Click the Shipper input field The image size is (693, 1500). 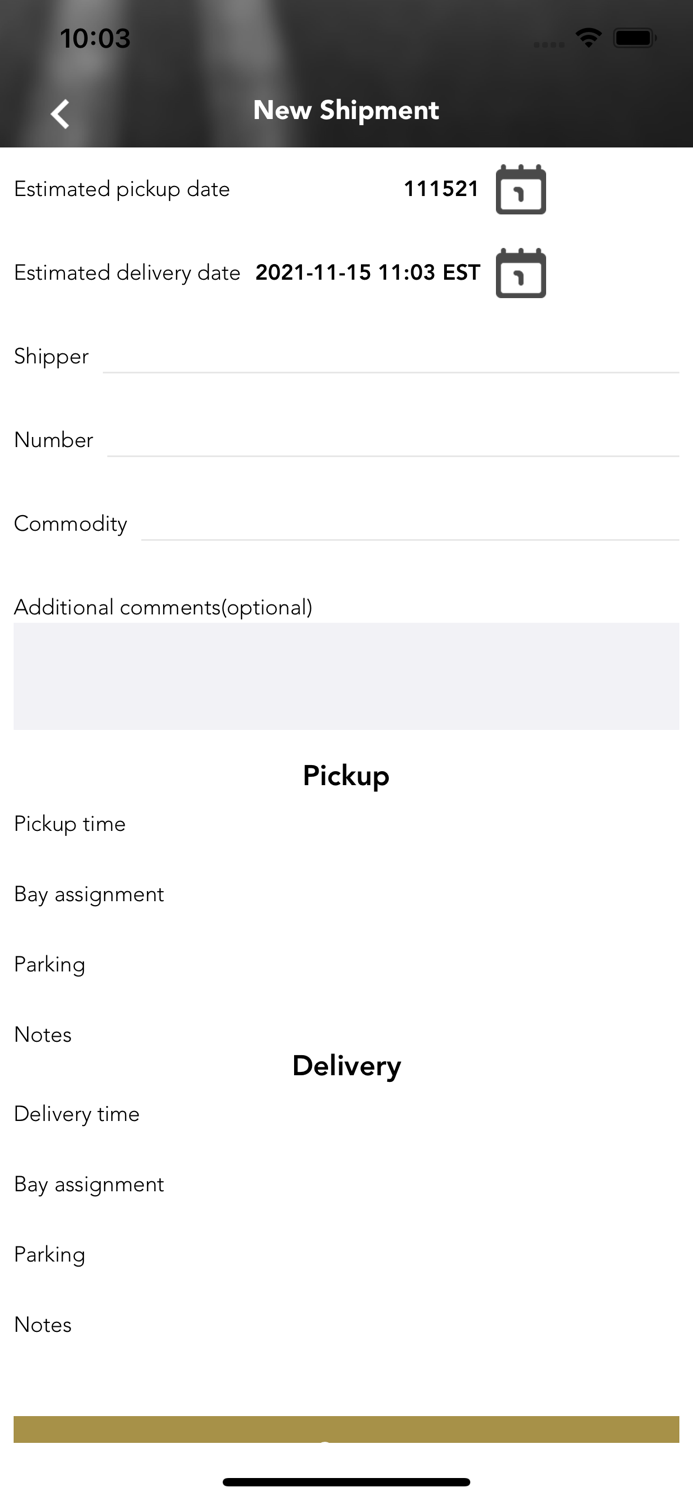[x=390, y=357]
